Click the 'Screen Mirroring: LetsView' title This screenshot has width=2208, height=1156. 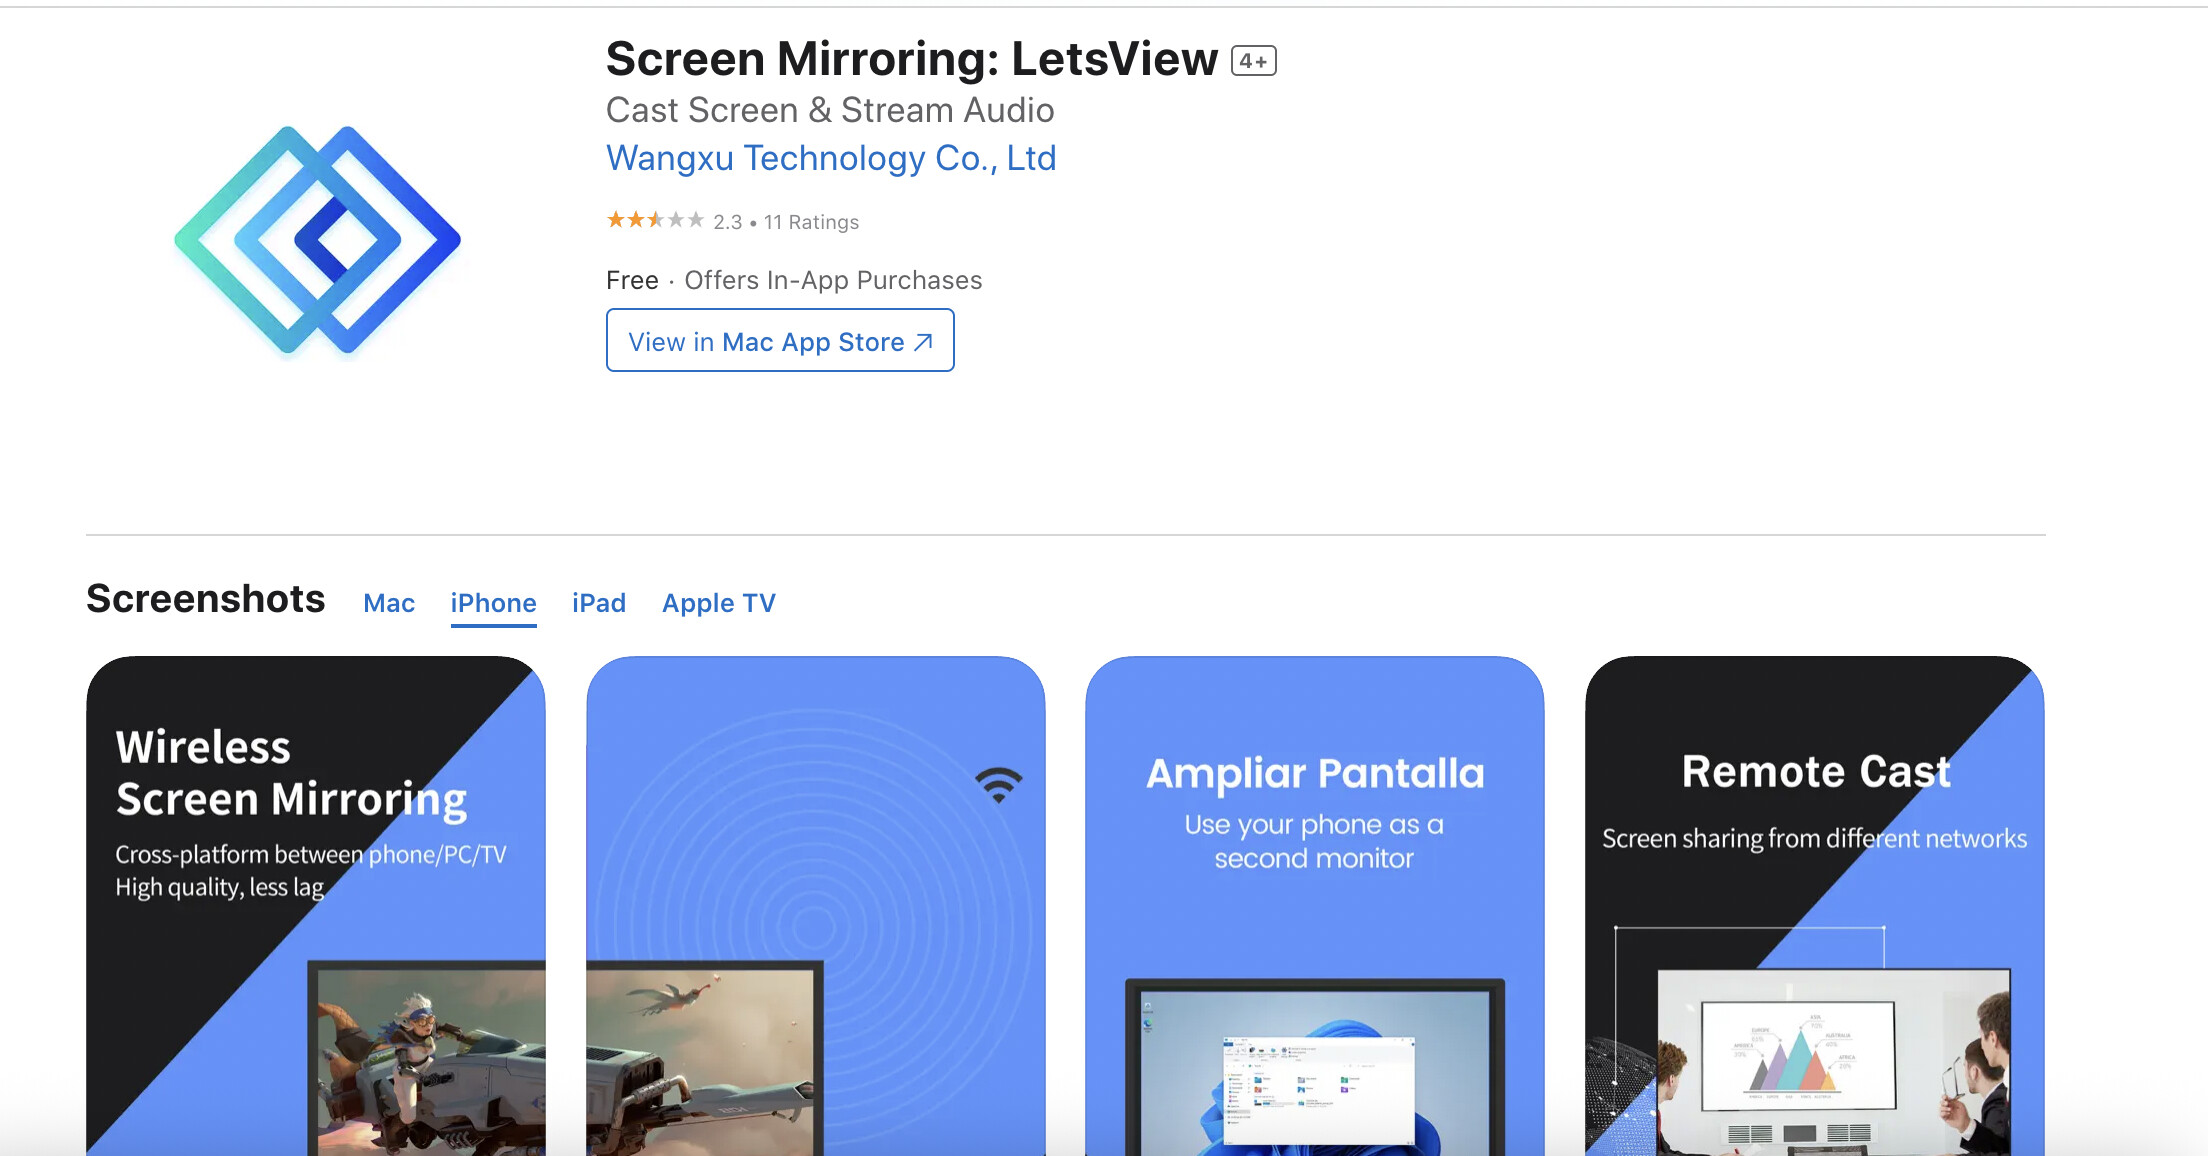click(x=912, y=59)
